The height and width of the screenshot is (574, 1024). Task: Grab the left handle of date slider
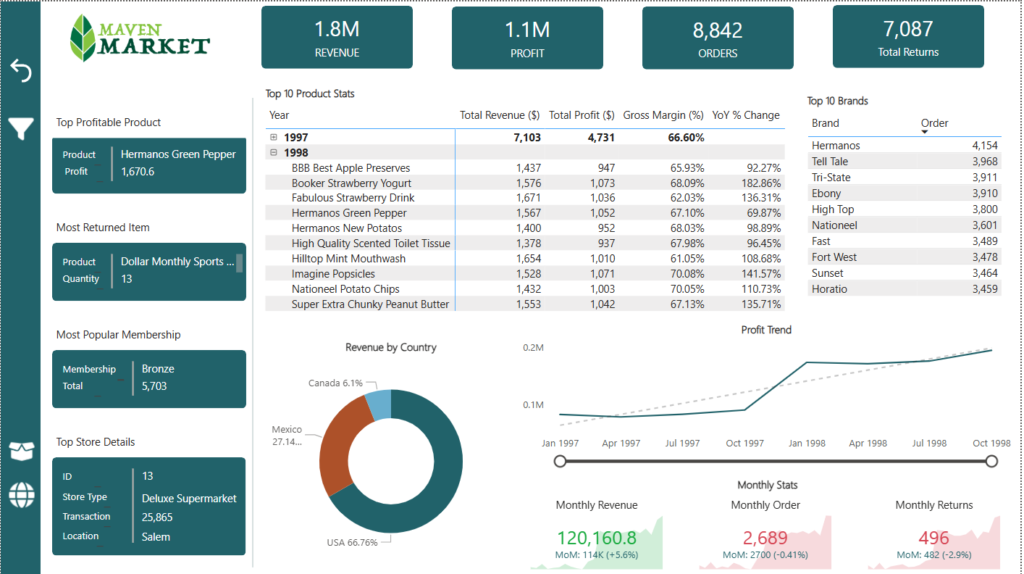560,461
